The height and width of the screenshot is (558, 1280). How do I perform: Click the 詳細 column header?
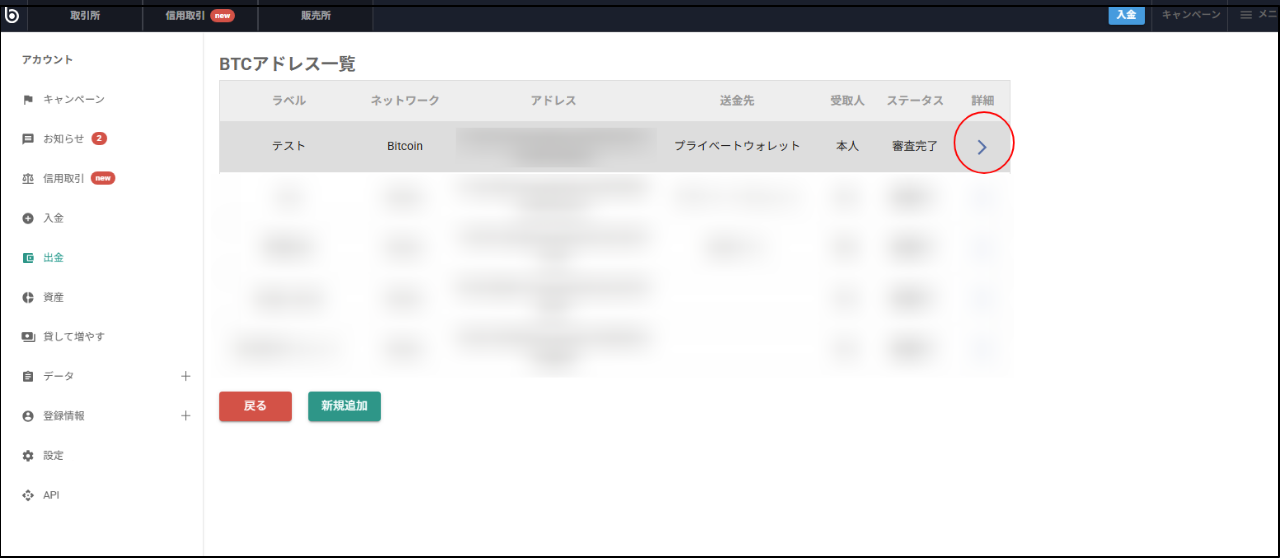click(982, 101)
